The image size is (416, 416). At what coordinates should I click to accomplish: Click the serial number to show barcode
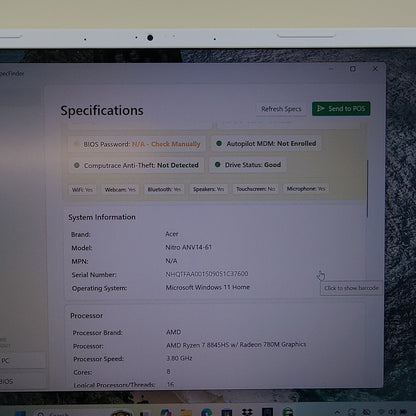(x=207, y=274)
